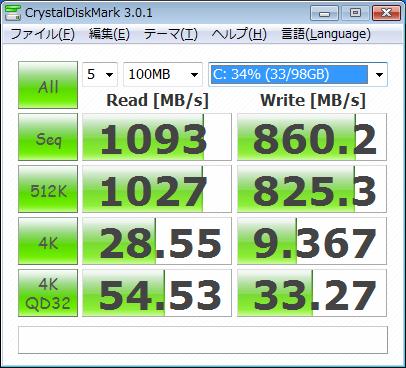Minimize the CrystalDiskMark window

click(324, 13)
